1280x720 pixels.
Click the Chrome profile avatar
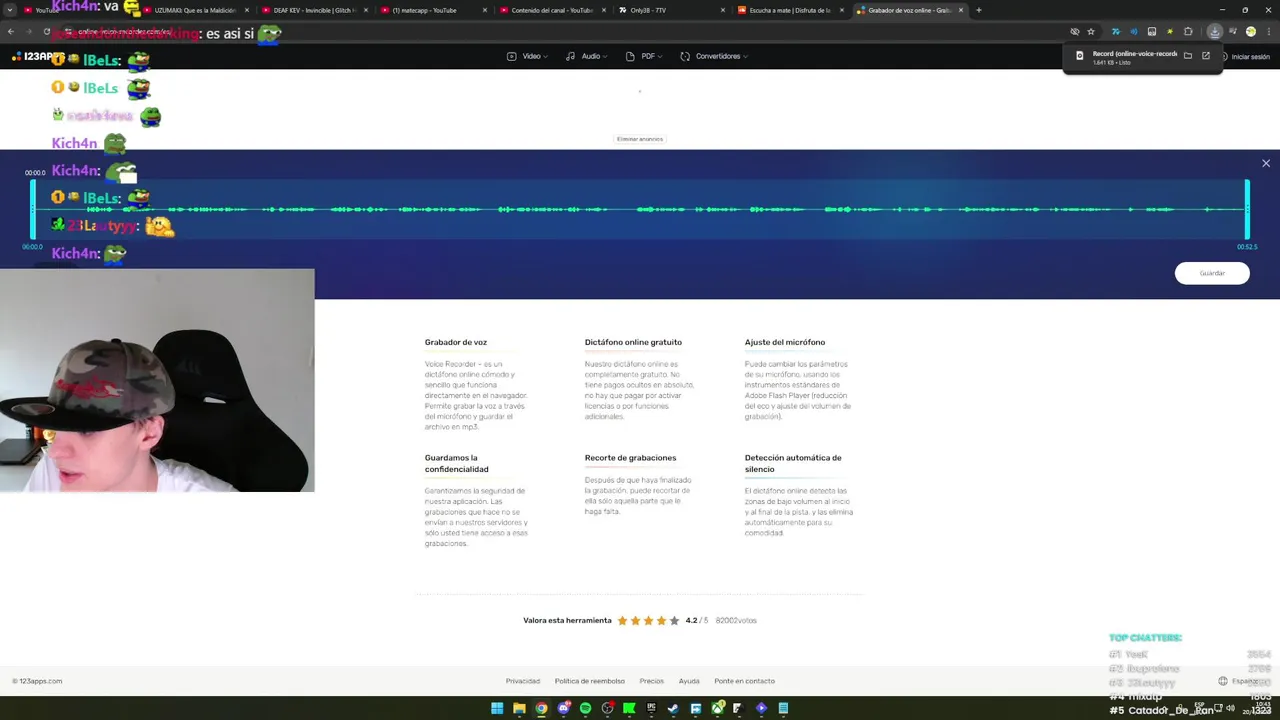1251,32
